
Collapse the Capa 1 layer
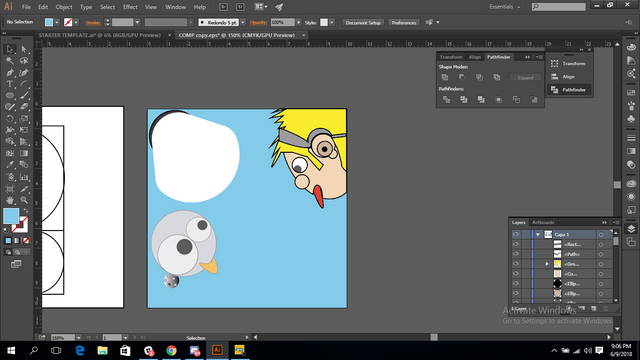538,235
